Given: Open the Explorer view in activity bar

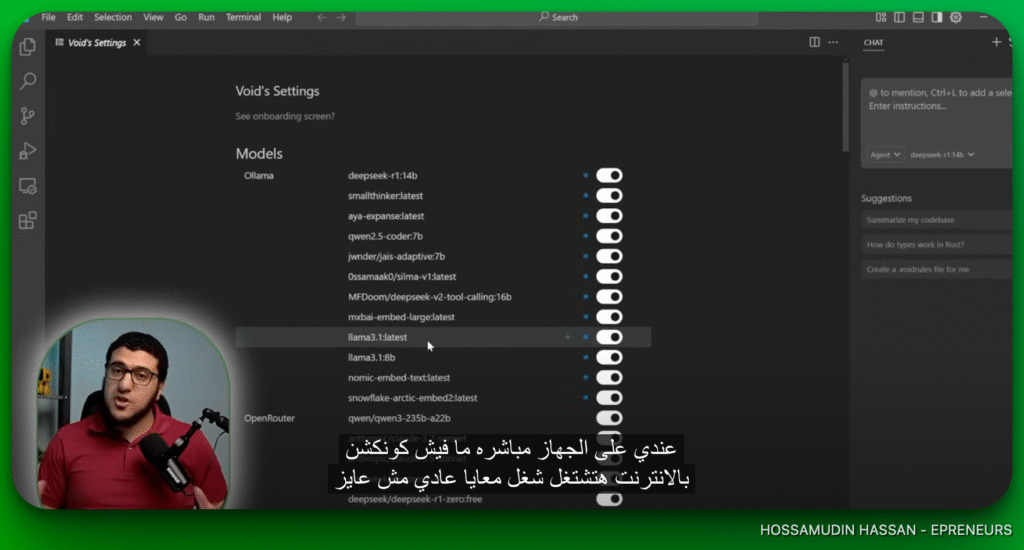Looking at the screenshot, I should click(27, 46).
